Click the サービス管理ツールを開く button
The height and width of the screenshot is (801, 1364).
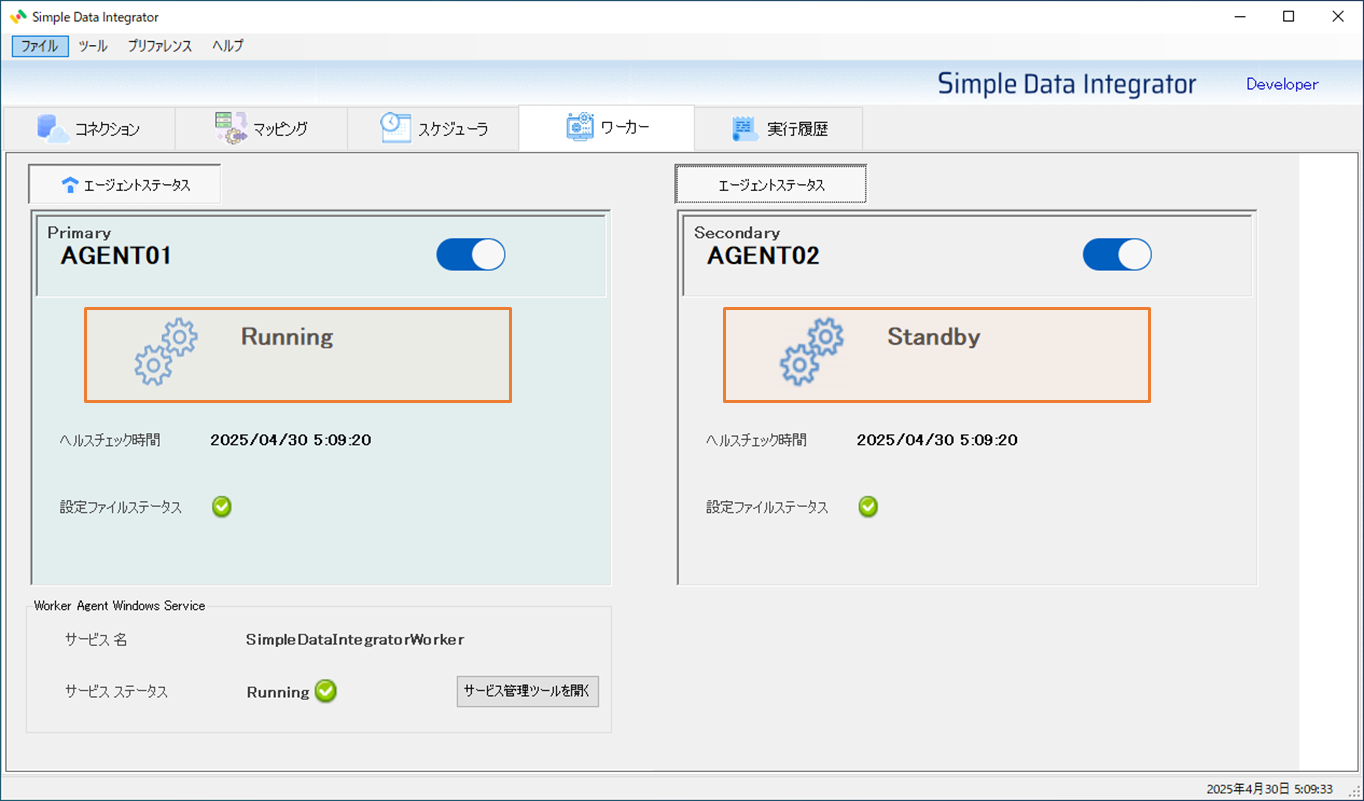coord(528,690)
